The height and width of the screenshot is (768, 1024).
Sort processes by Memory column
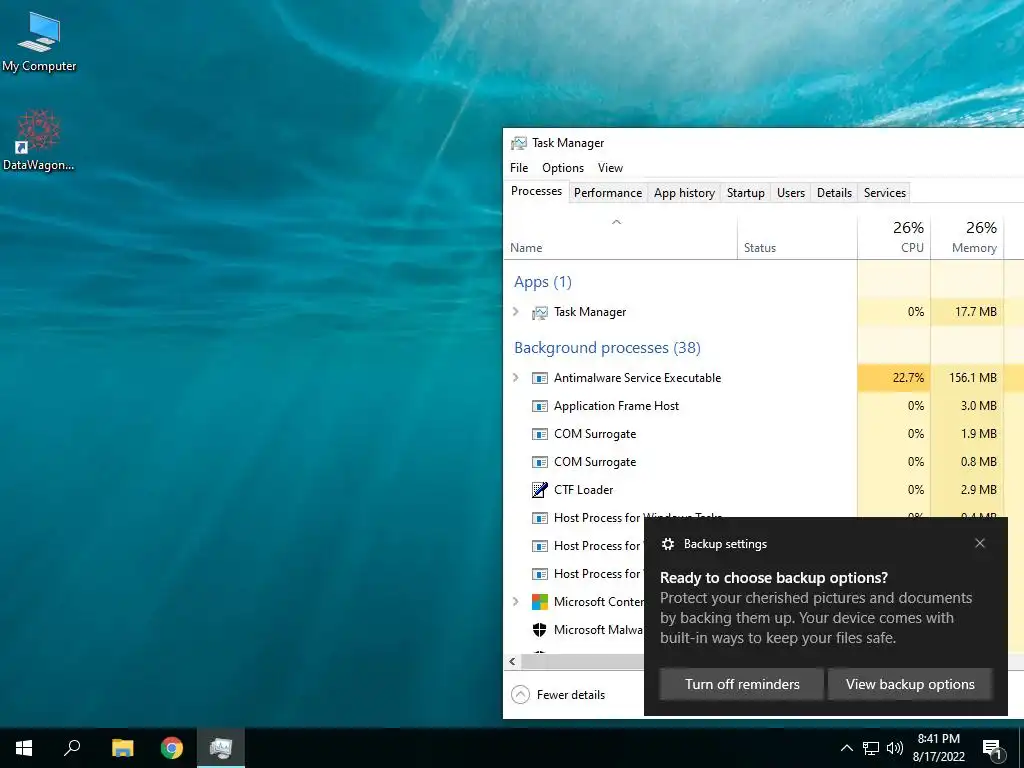point(967,238)
